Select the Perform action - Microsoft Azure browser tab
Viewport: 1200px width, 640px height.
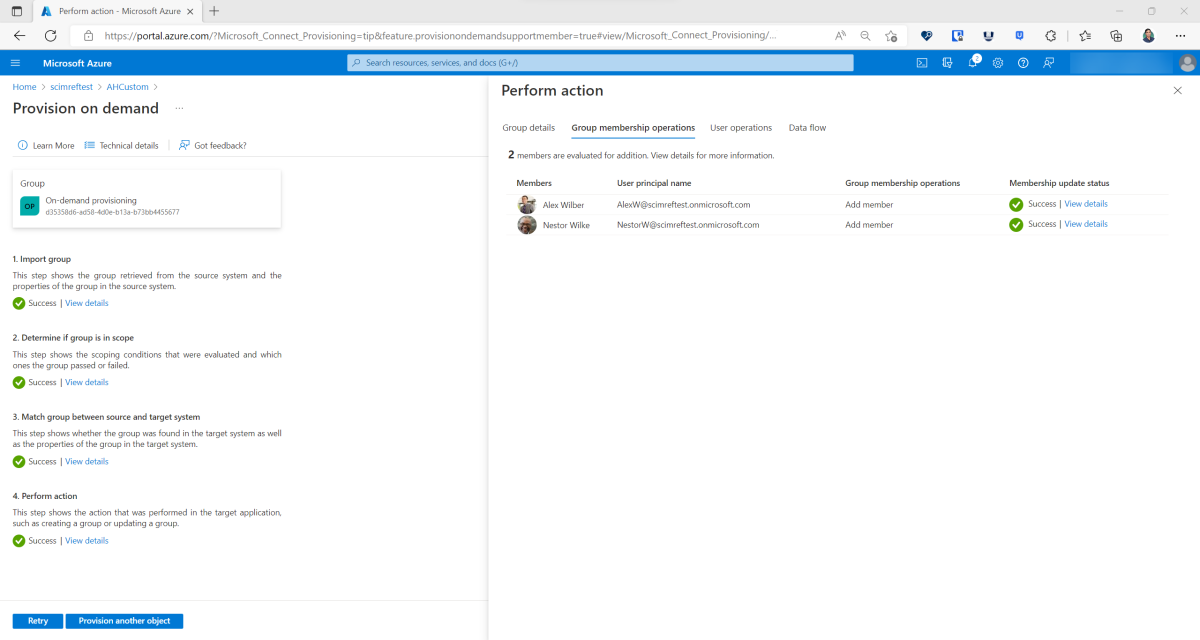[x=117, y=11]
